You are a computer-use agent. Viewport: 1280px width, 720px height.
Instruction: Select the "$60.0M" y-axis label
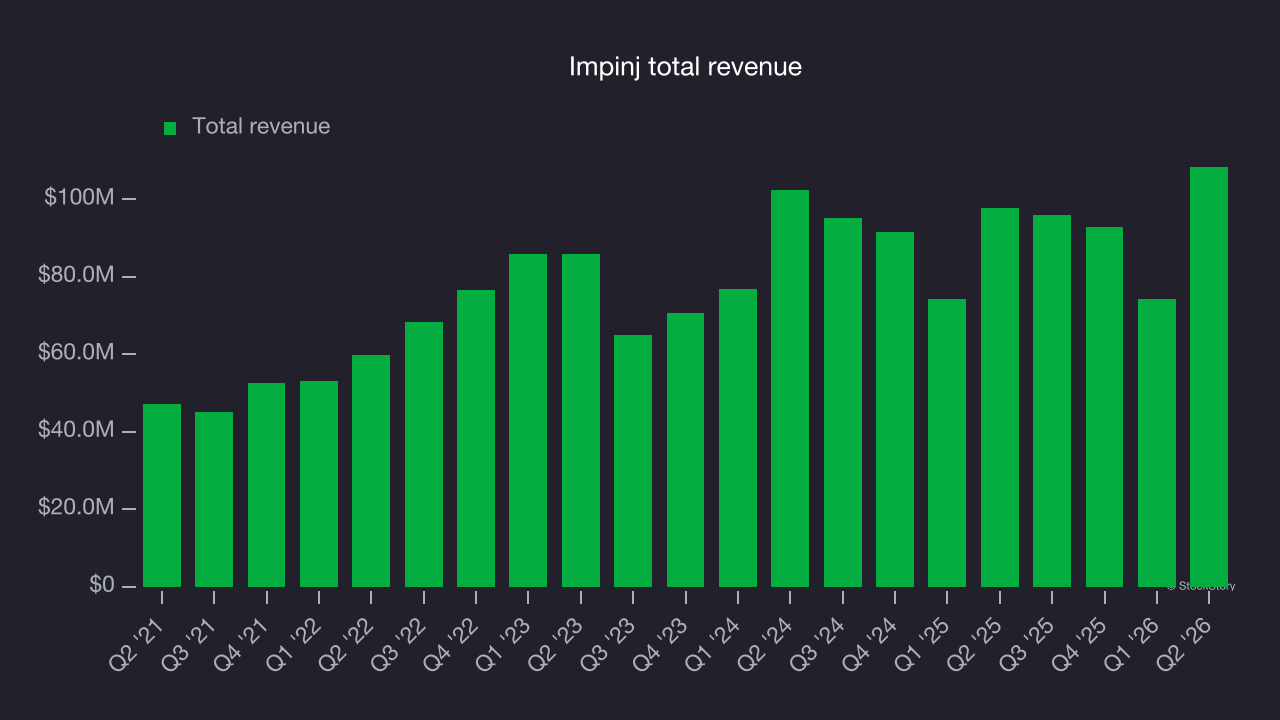(76, 353)
